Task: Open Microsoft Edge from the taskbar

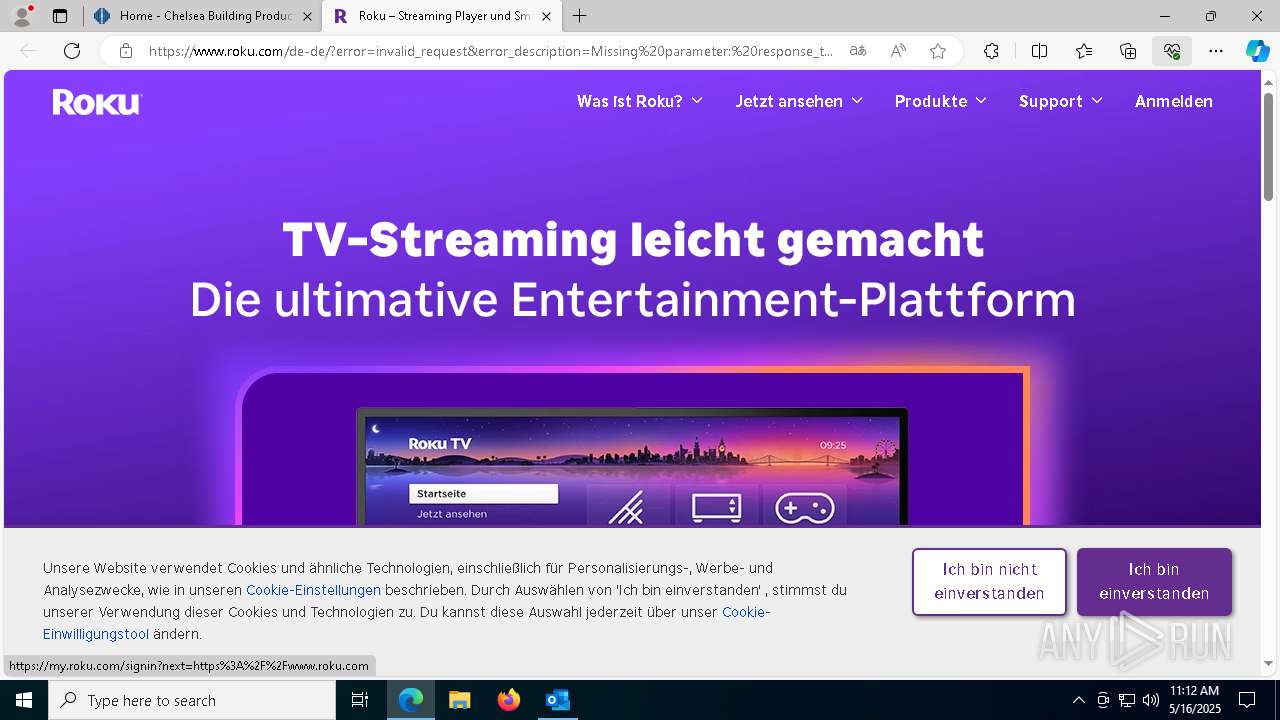Action: [411, 700]
